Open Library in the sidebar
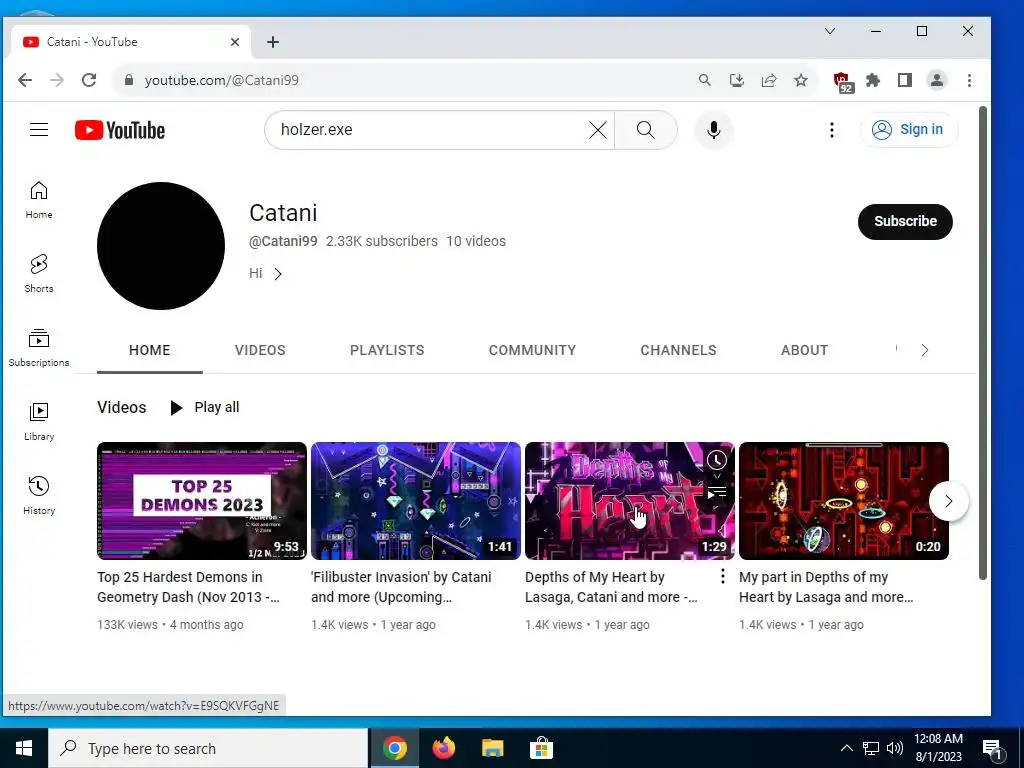1024x768 pixels. (39, 422)
